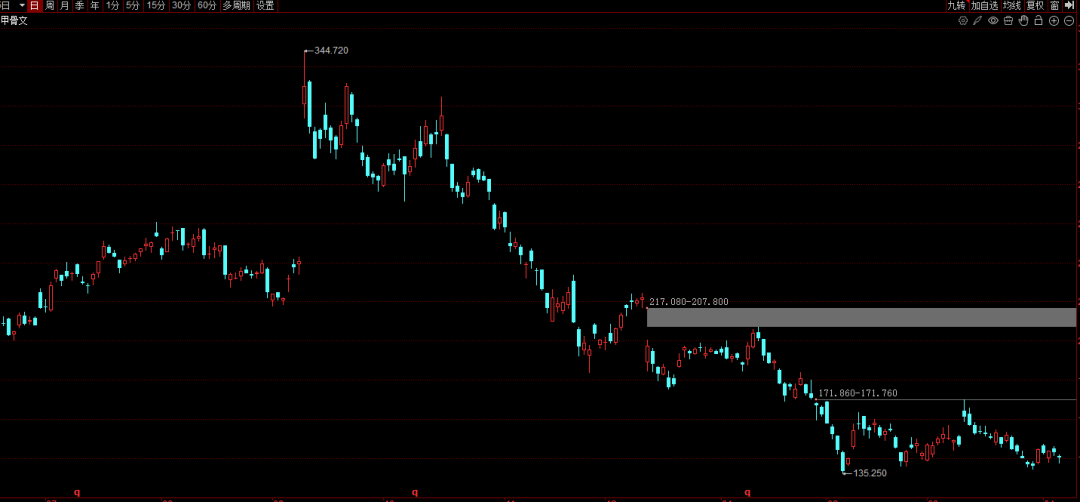Open the 窗 window layout menu
Viewport: 1080px width, 502px height.
[1054, 6]
